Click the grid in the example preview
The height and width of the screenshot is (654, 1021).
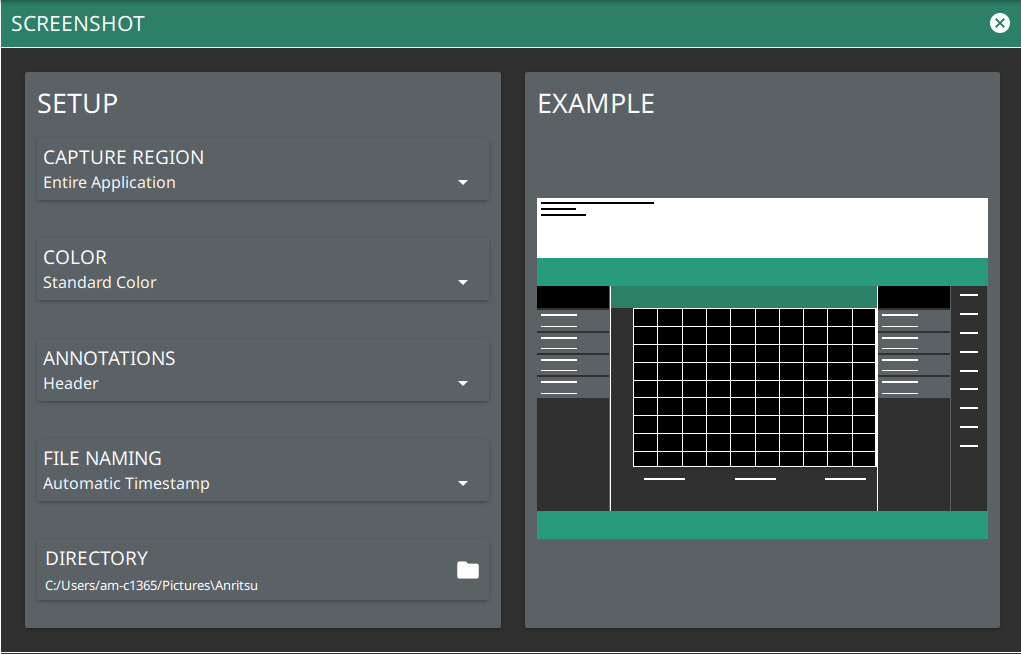(754, 387)
